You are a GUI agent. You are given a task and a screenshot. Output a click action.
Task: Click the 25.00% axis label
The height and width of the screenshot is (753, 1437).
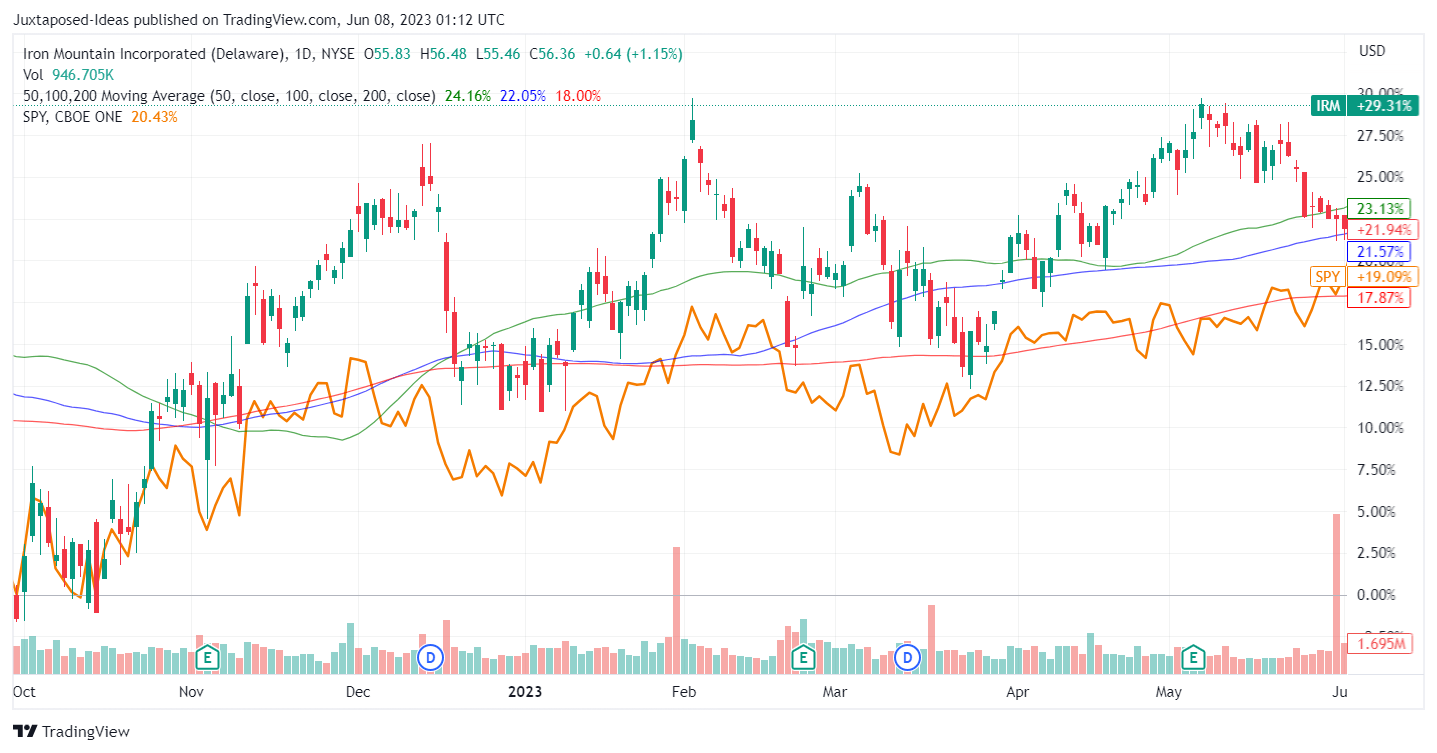click(1380, 177)
